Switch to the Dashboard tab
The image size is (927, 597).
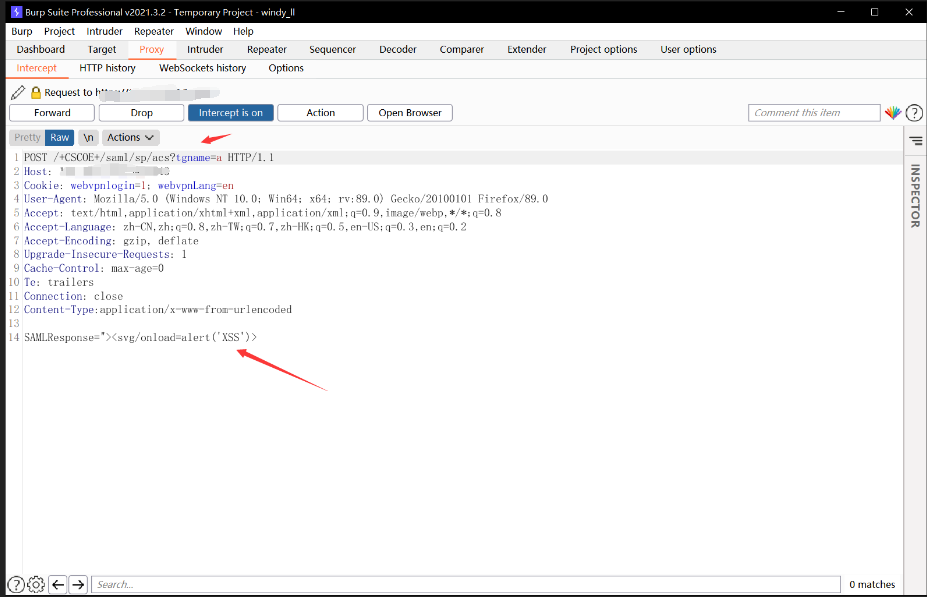coord(41,50)
